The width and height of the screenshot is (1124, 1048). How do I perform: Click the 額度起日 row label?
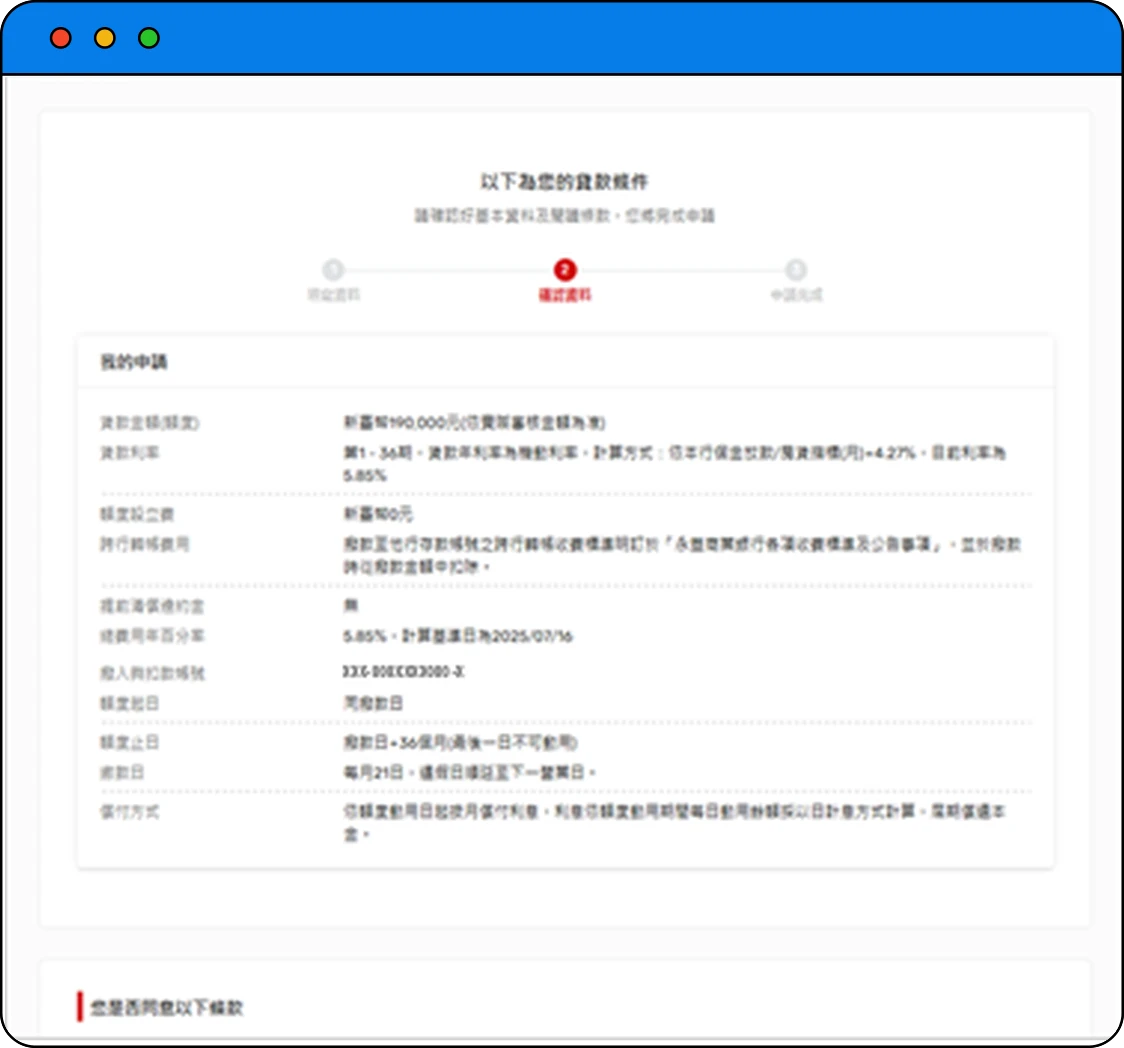pyautogui.click(x=130, y=703)
